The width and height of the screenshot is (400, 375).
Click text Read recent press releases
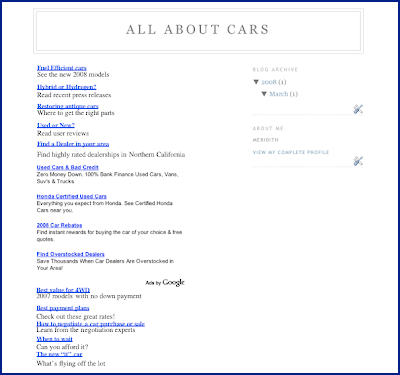click(x=74, y=95)
